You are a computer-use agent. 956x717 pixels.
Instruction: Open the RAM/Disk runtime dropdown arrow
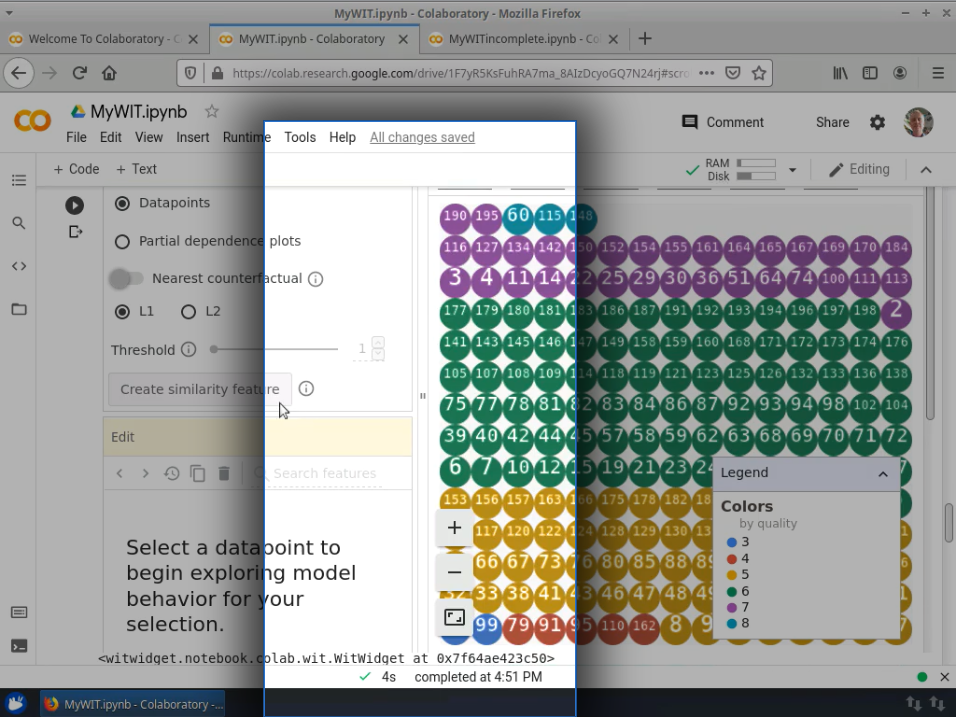pos(793,169)
